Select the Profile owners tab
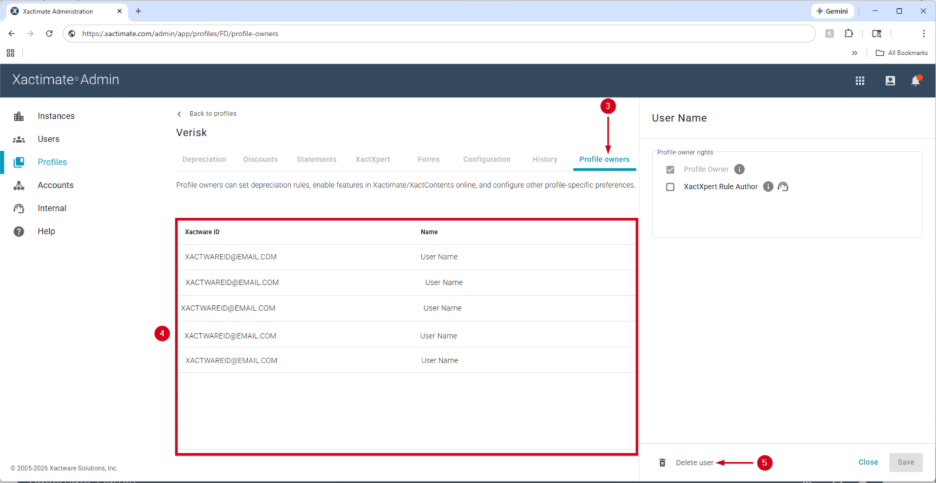Screen dimensions: 936x483 pos(604,159)
